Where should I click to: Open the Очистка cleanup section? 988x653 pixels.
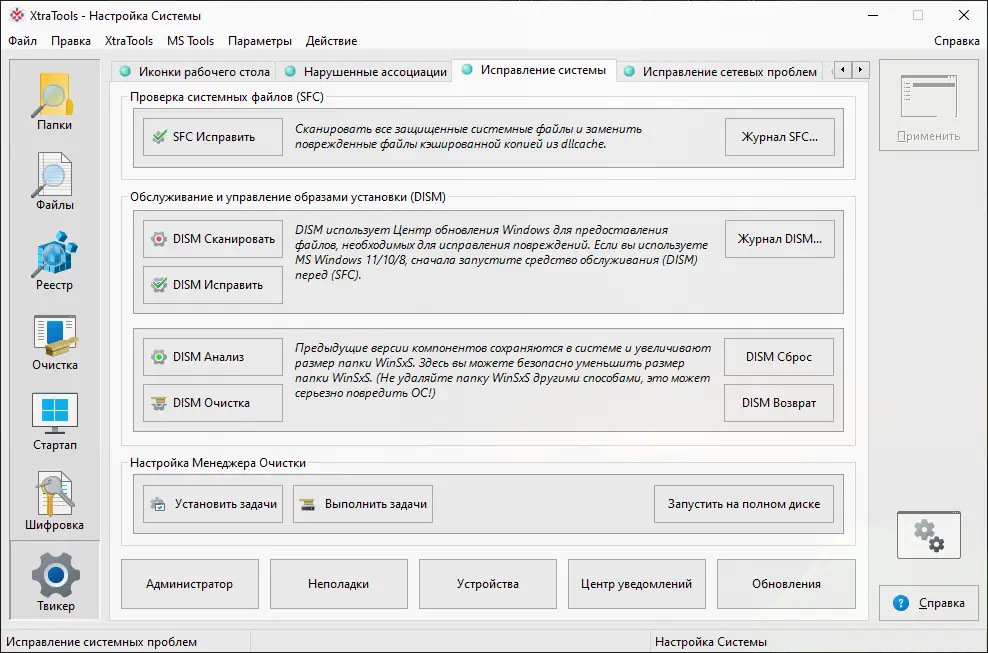tap(54, 342)
